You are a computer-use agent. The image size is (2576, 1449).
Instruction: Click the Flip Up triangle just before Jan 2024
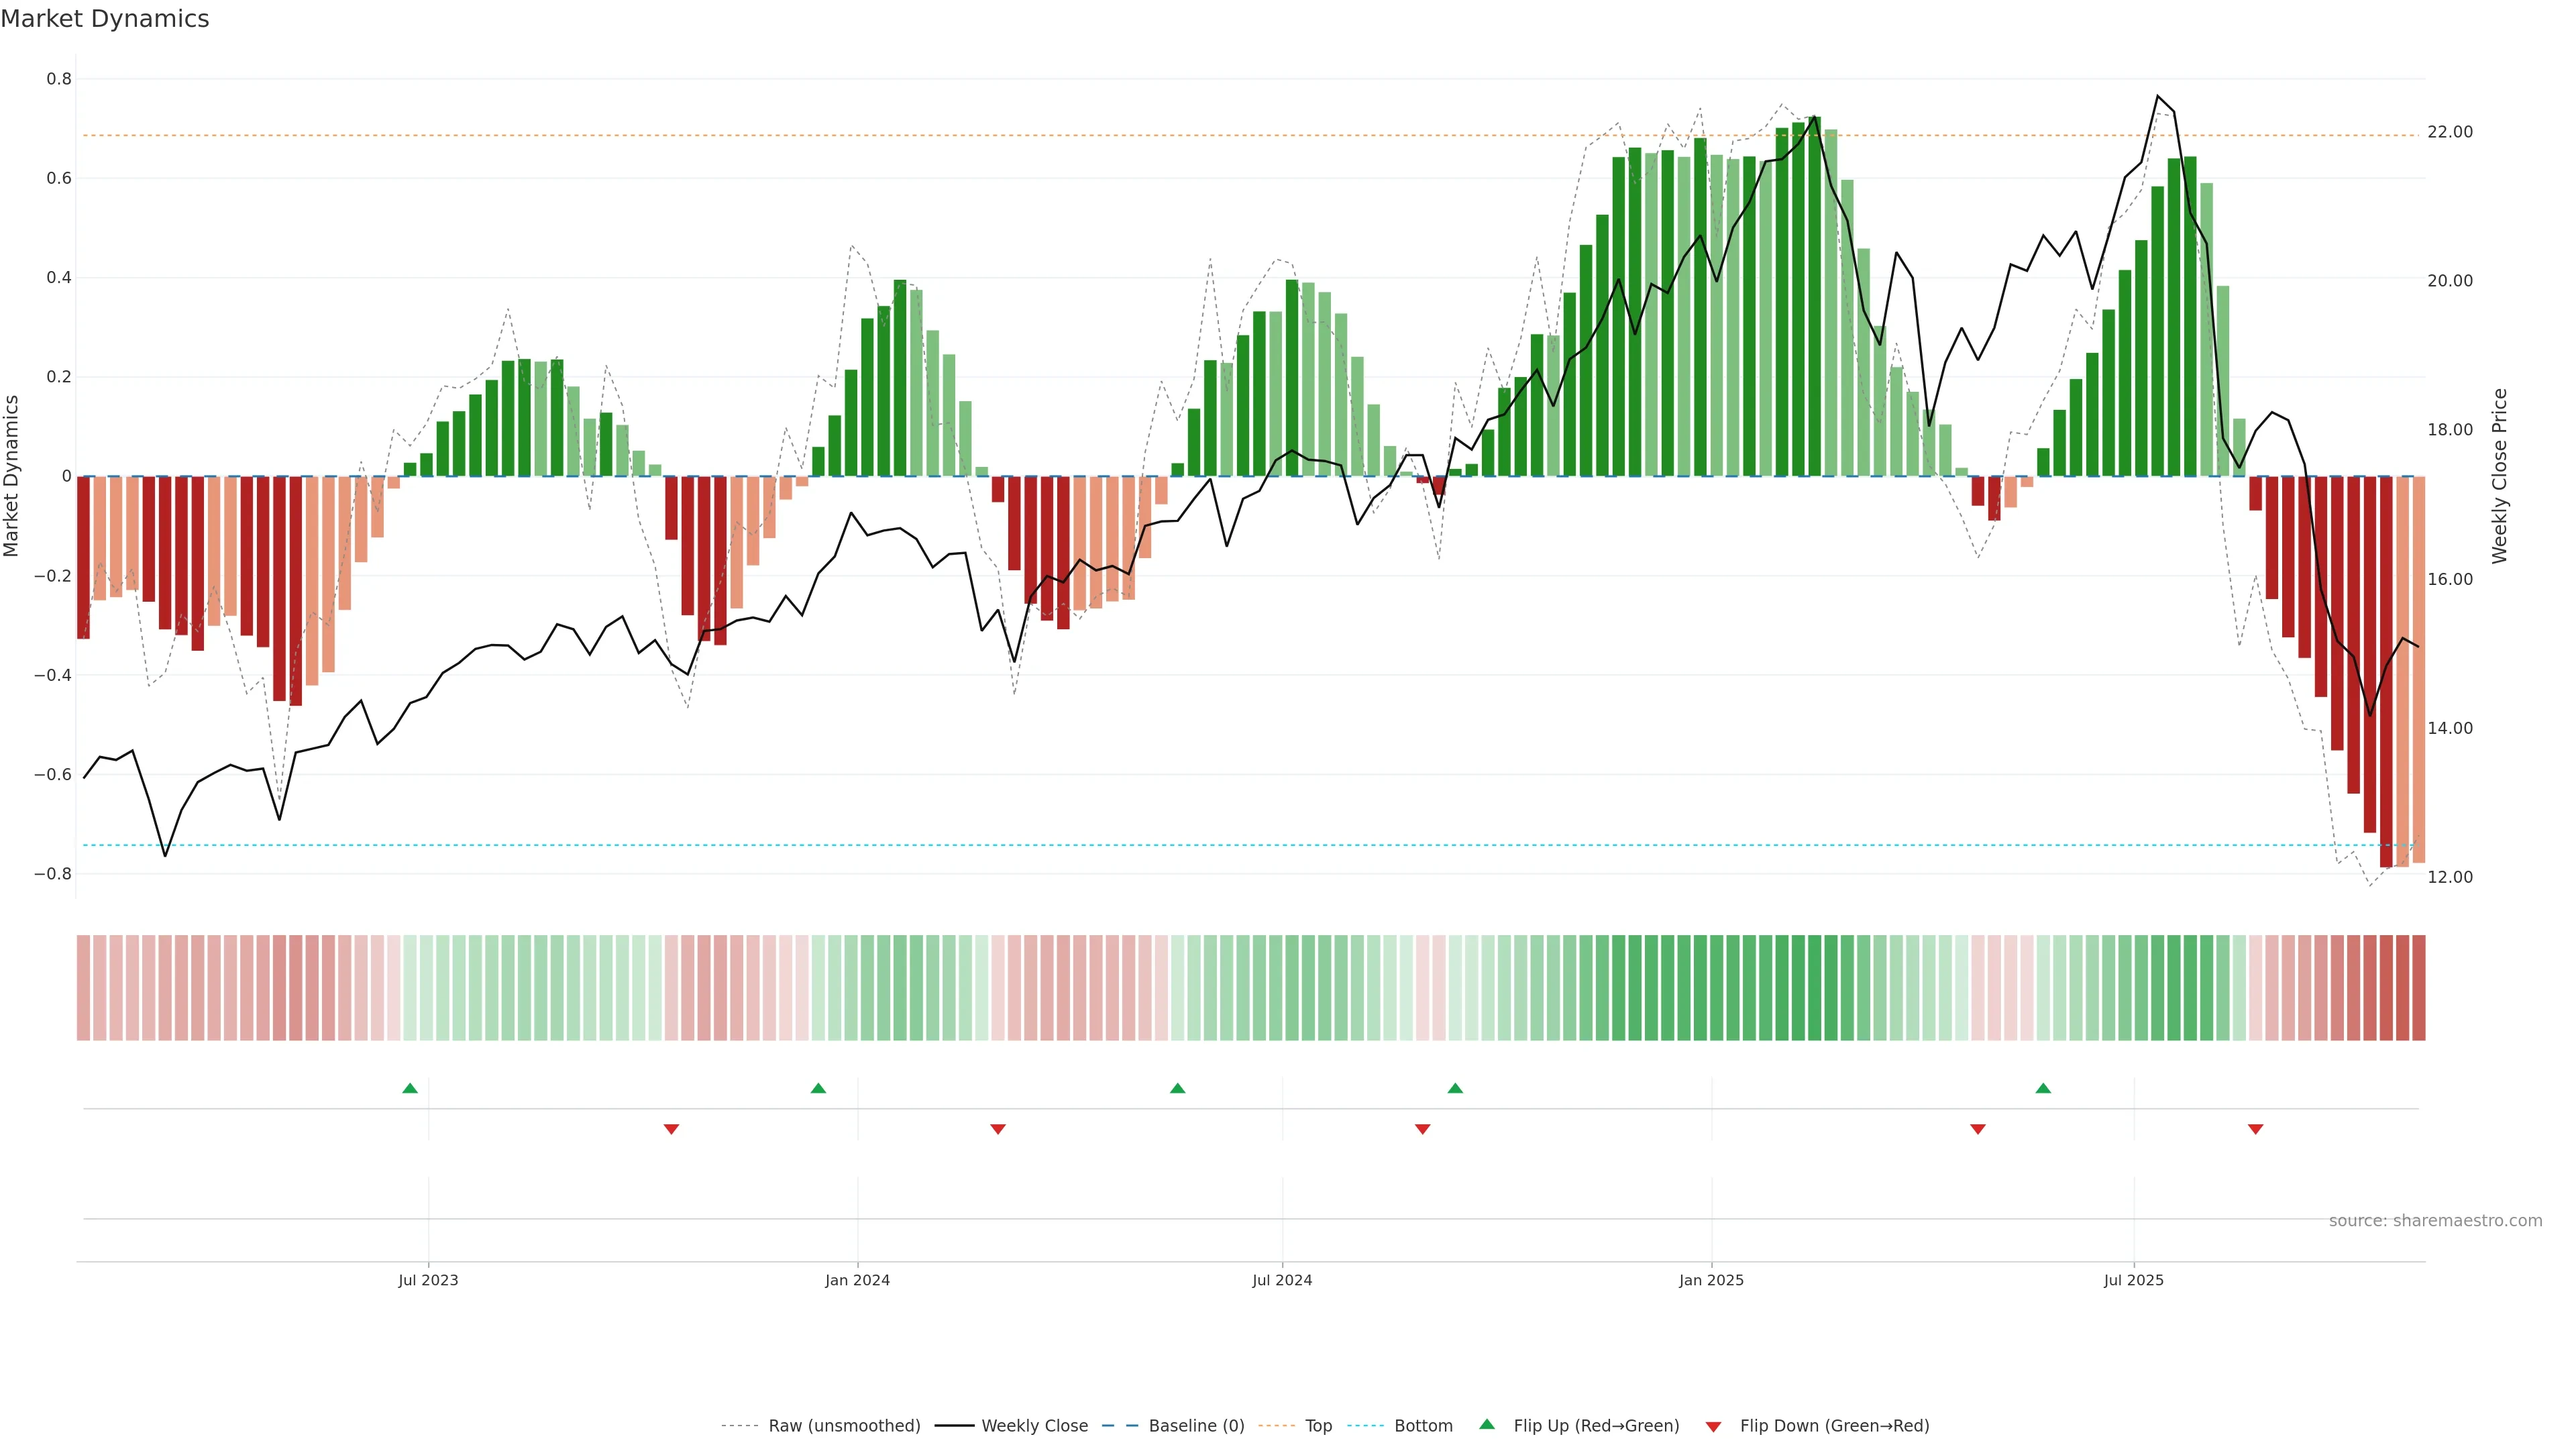coord(818,1088)
